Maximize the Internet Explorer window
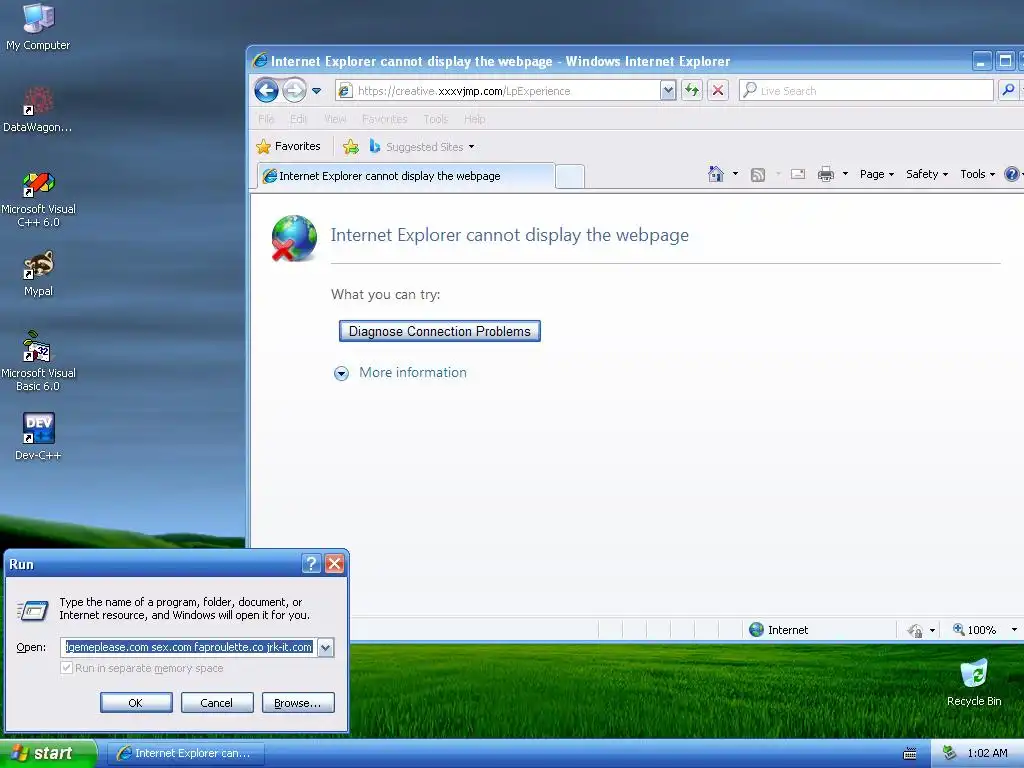 click(1005, 62)
